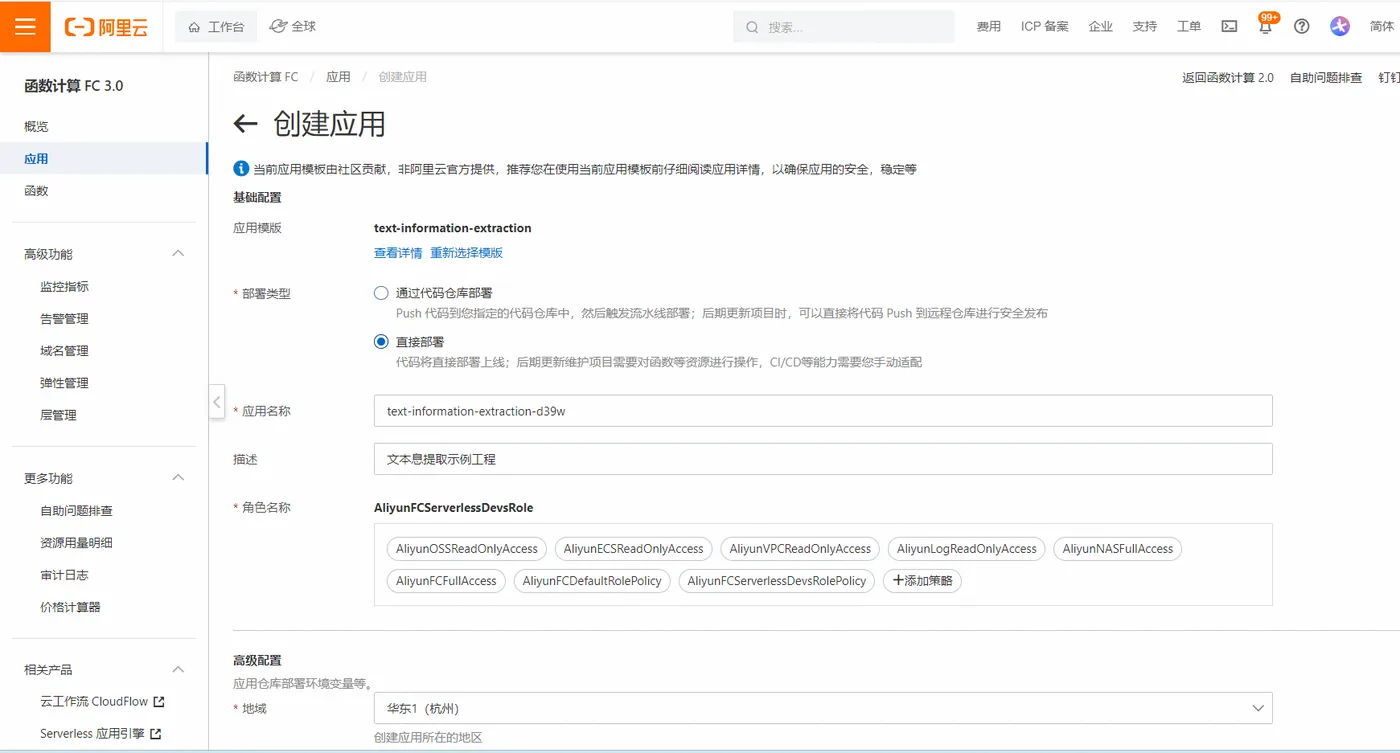Click the AliyunFCDefaultRolePolicy policy tag
Screen dimensions: 1400x753
click(592, 580)
